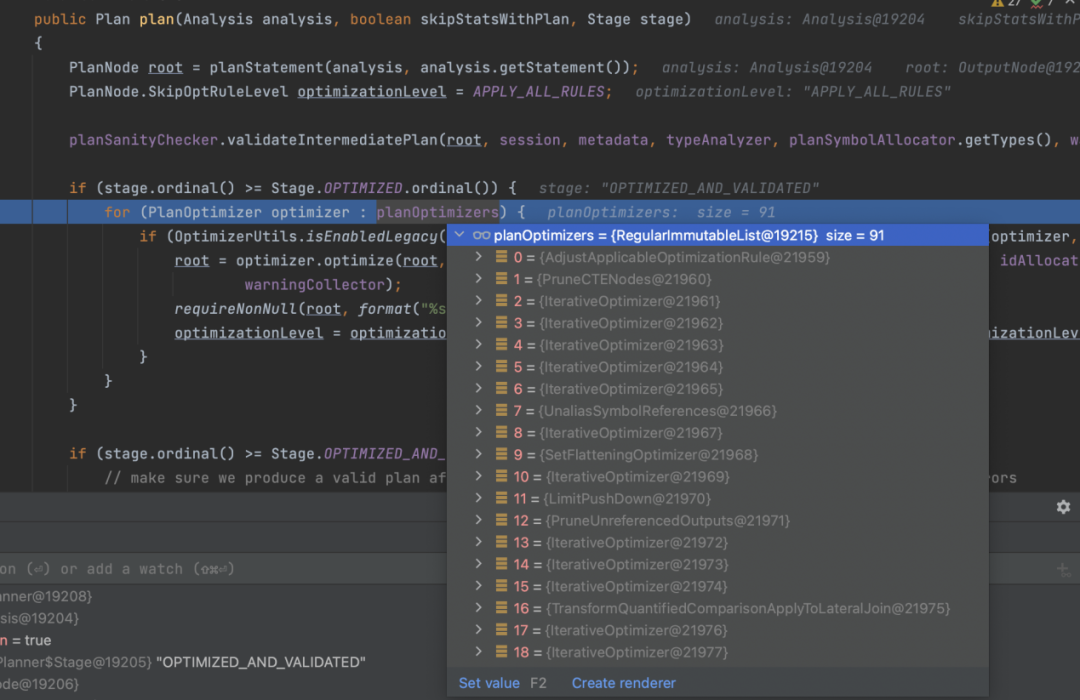
Task: Click the add watch plus icon
Action: (x=1063, y=570)
